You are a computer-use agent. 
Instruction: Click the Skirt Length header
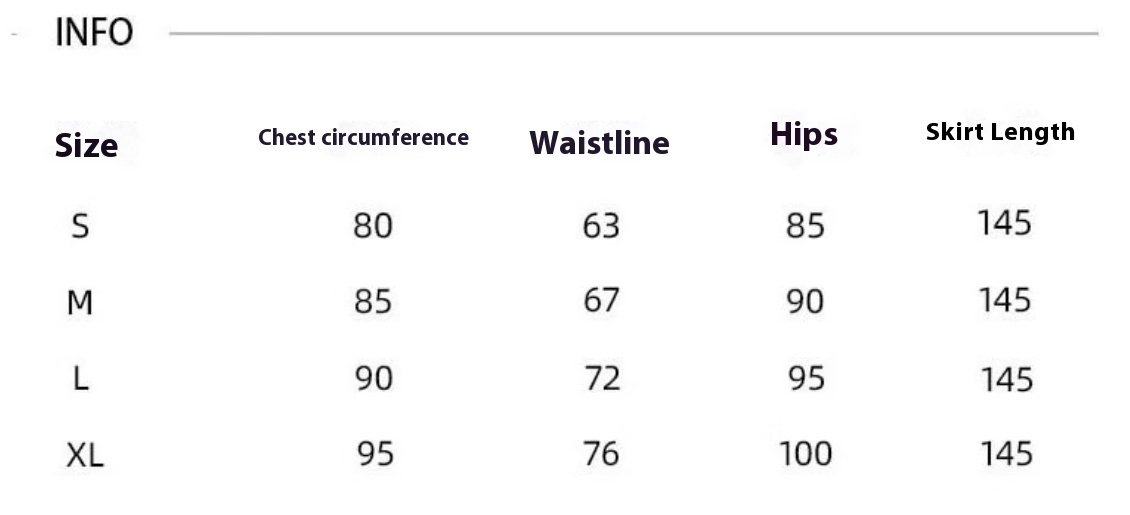(1000, 132)
